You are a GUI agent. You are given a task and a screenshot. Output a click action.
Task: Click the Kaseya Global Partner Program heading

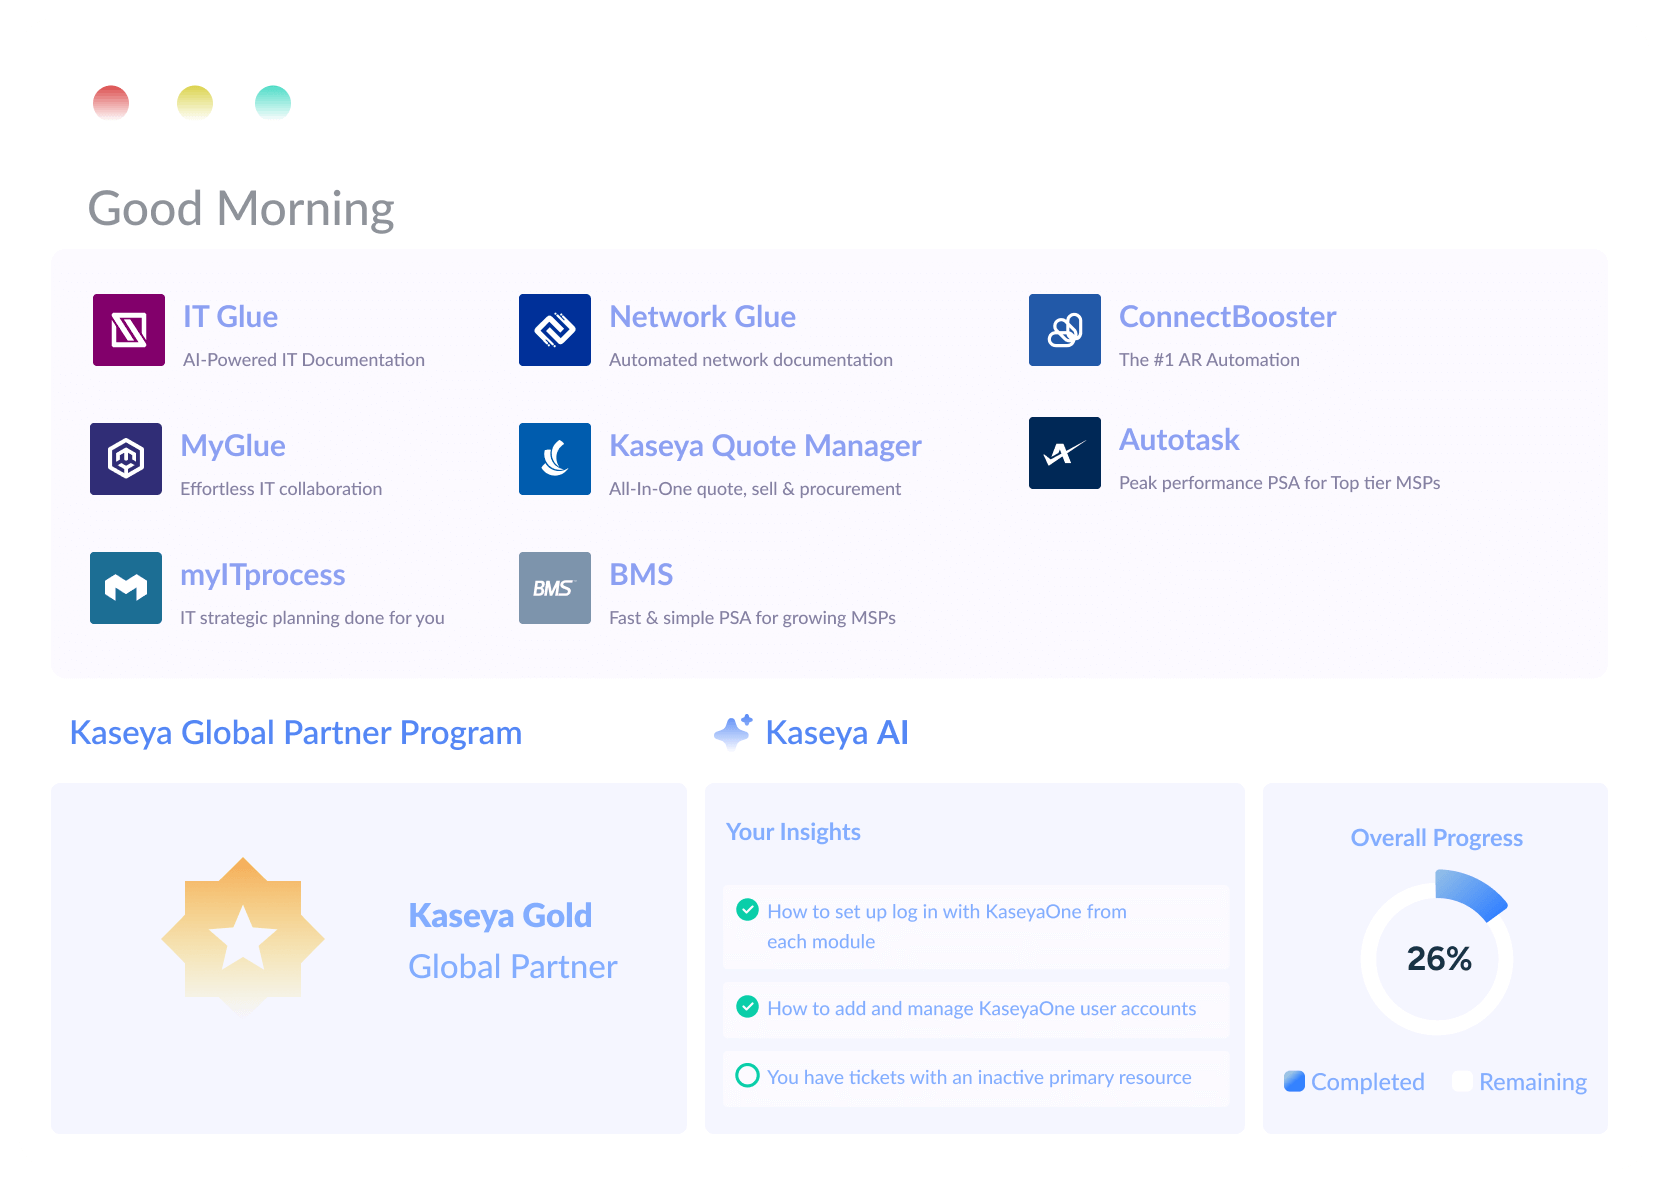point(296,733)
